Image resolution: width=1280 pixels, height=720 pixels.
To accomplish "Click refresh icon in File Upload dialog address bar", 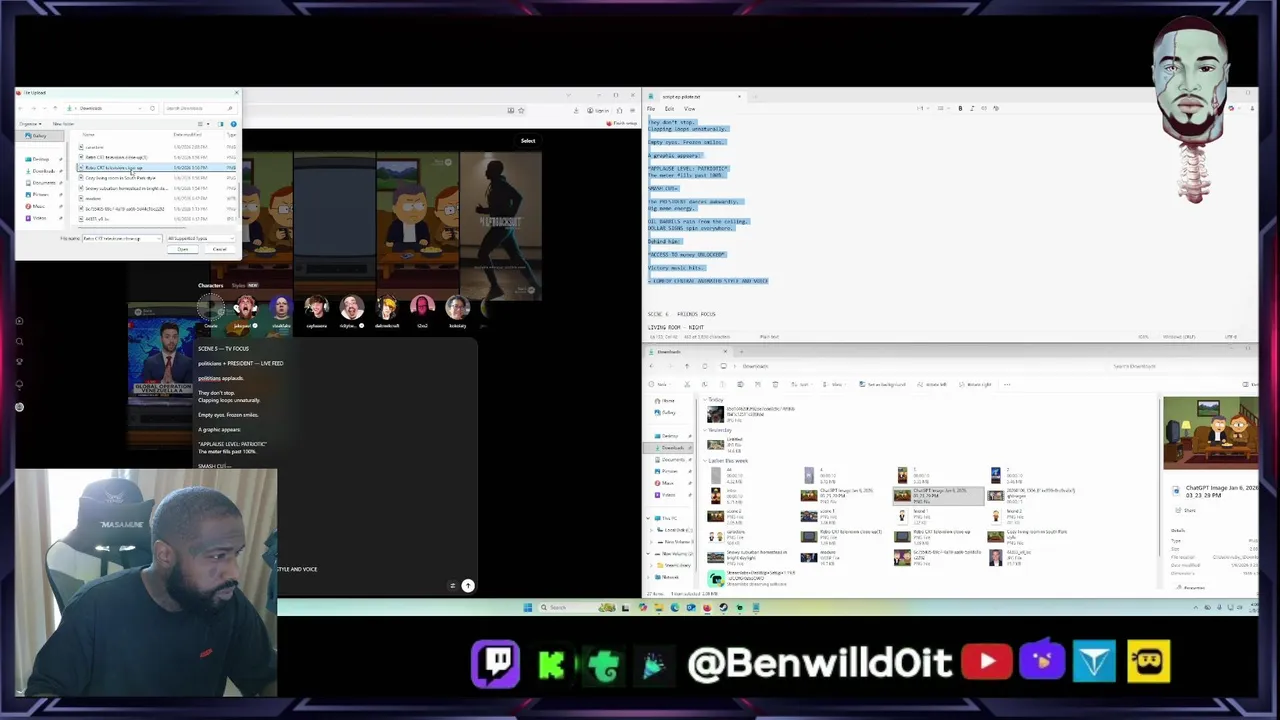I will point(152,108).
